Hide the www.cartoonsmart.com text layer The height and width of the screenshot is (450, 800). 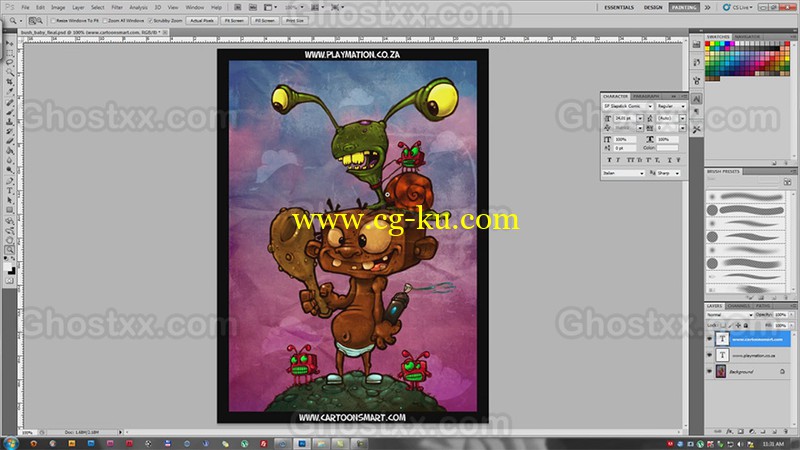(x=709, y=339)
